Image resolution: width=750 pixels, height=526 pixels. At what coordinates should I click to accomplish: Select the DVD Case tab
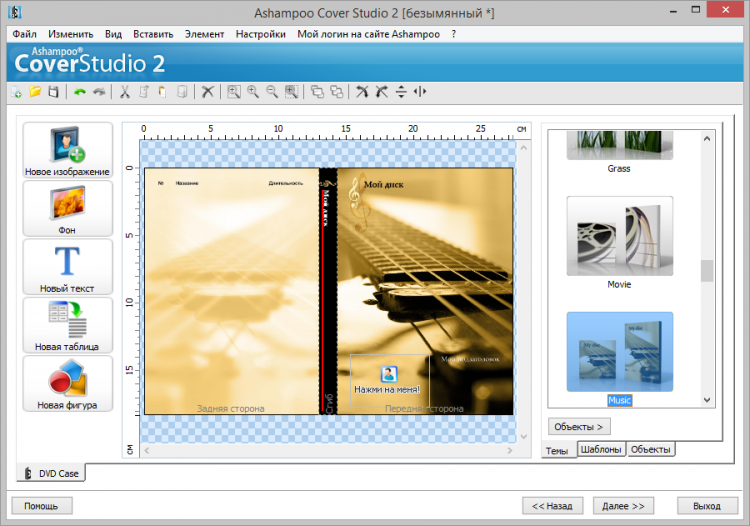coord(52,473)
